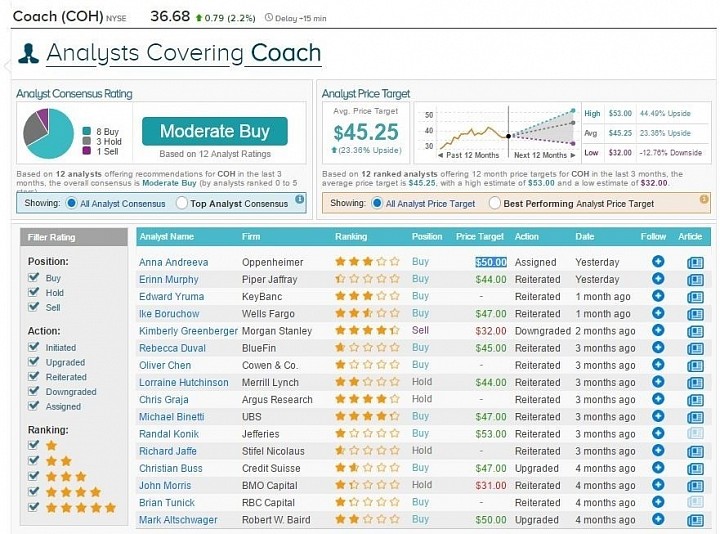
Task: Toggle the Assigned action filter
Action: (x=34, y=406)
